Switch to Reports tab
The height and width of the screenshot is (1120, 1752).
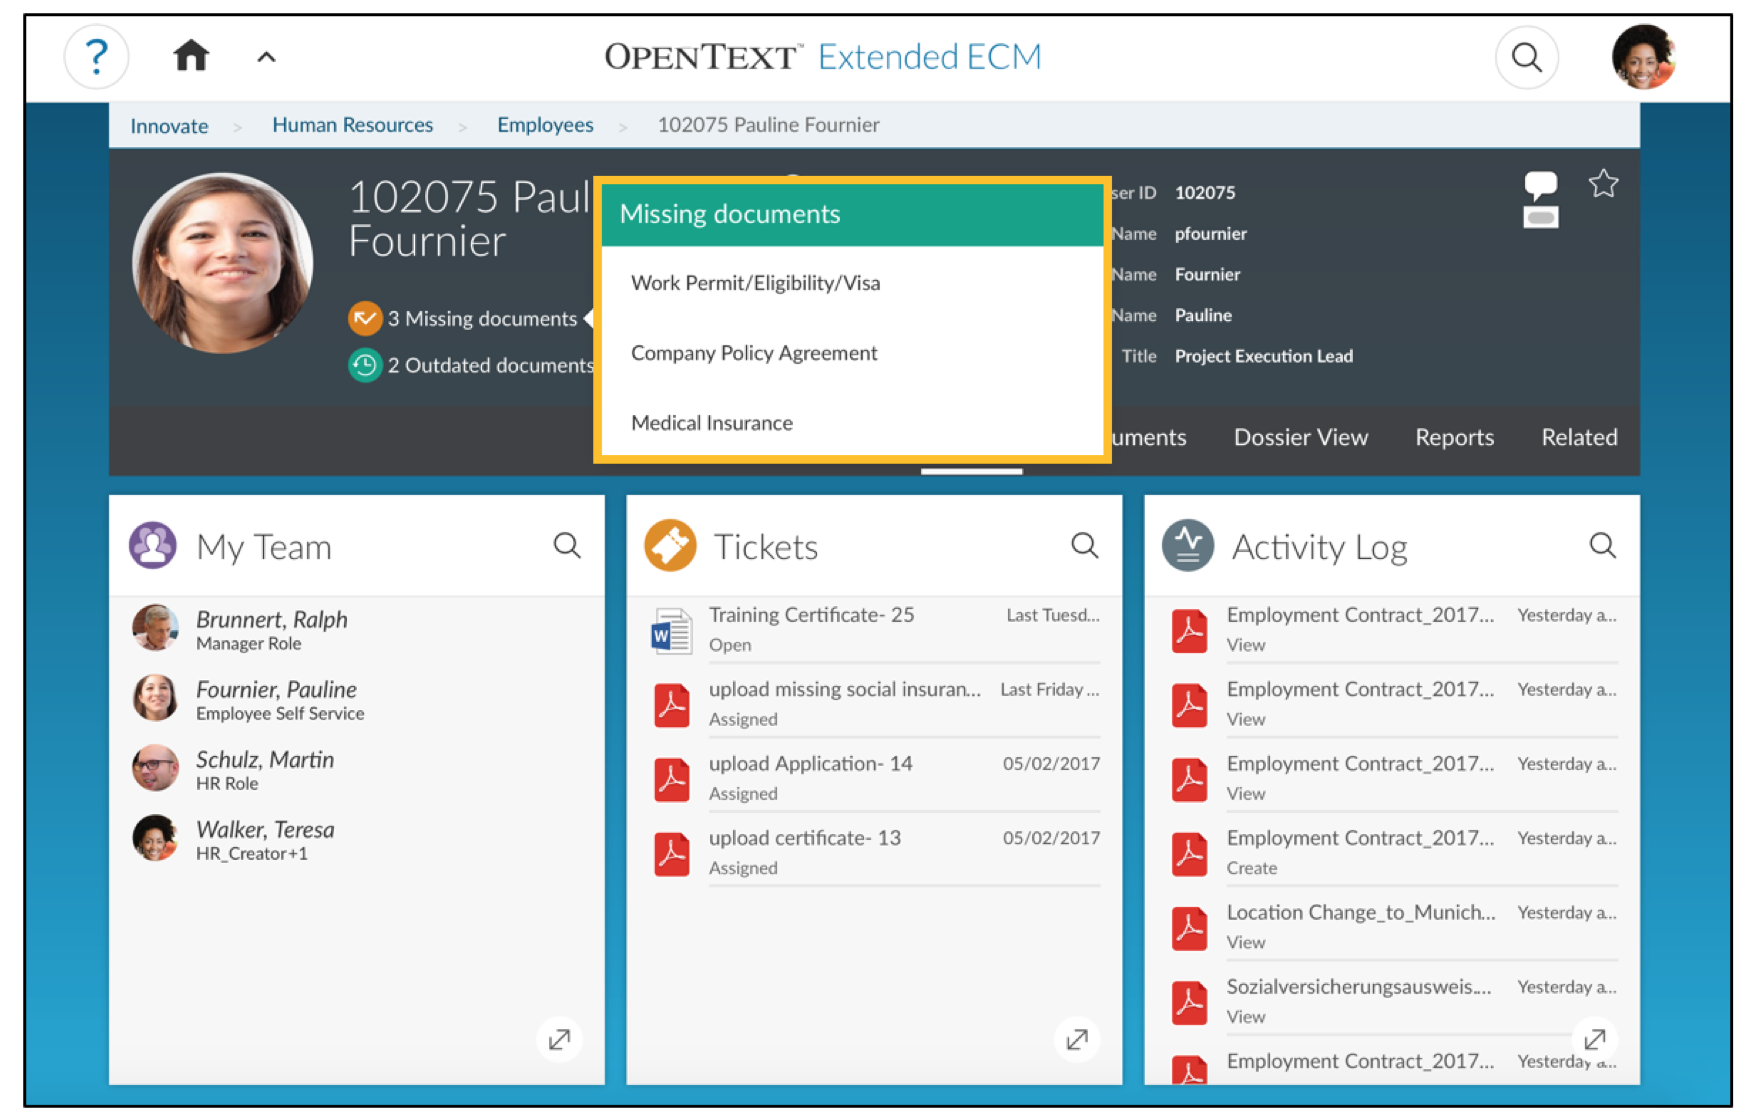[1454, 437]
